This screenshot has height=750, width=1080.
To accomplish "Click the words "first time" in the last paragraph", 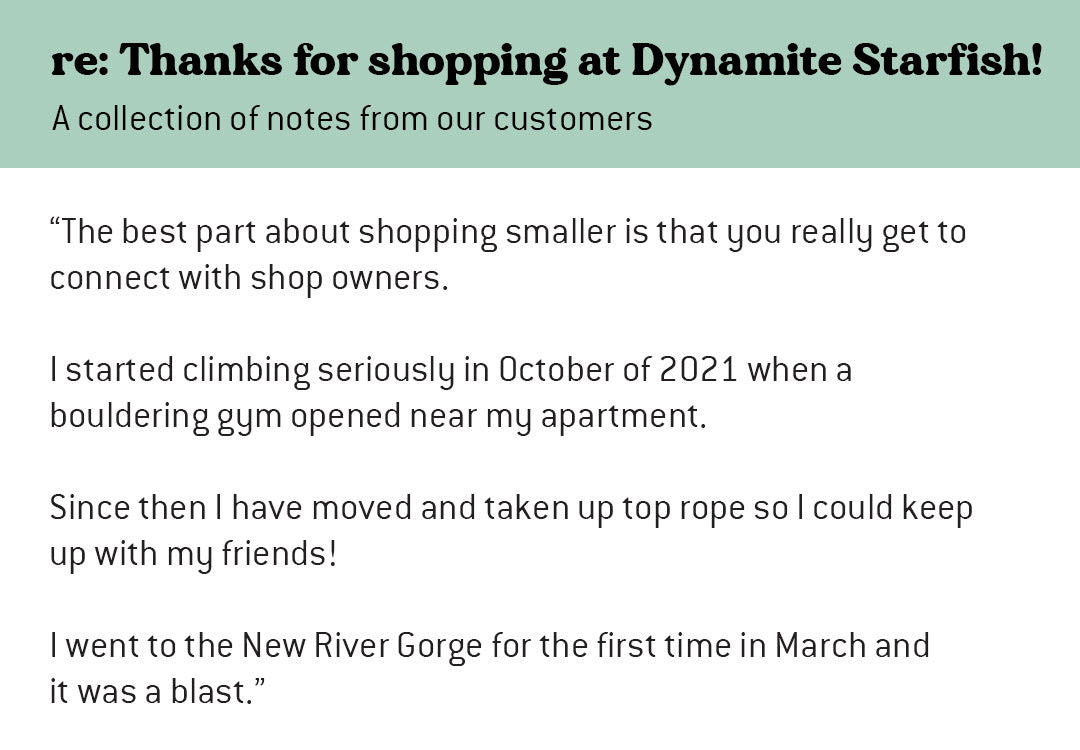I will (x=666, y=646).
